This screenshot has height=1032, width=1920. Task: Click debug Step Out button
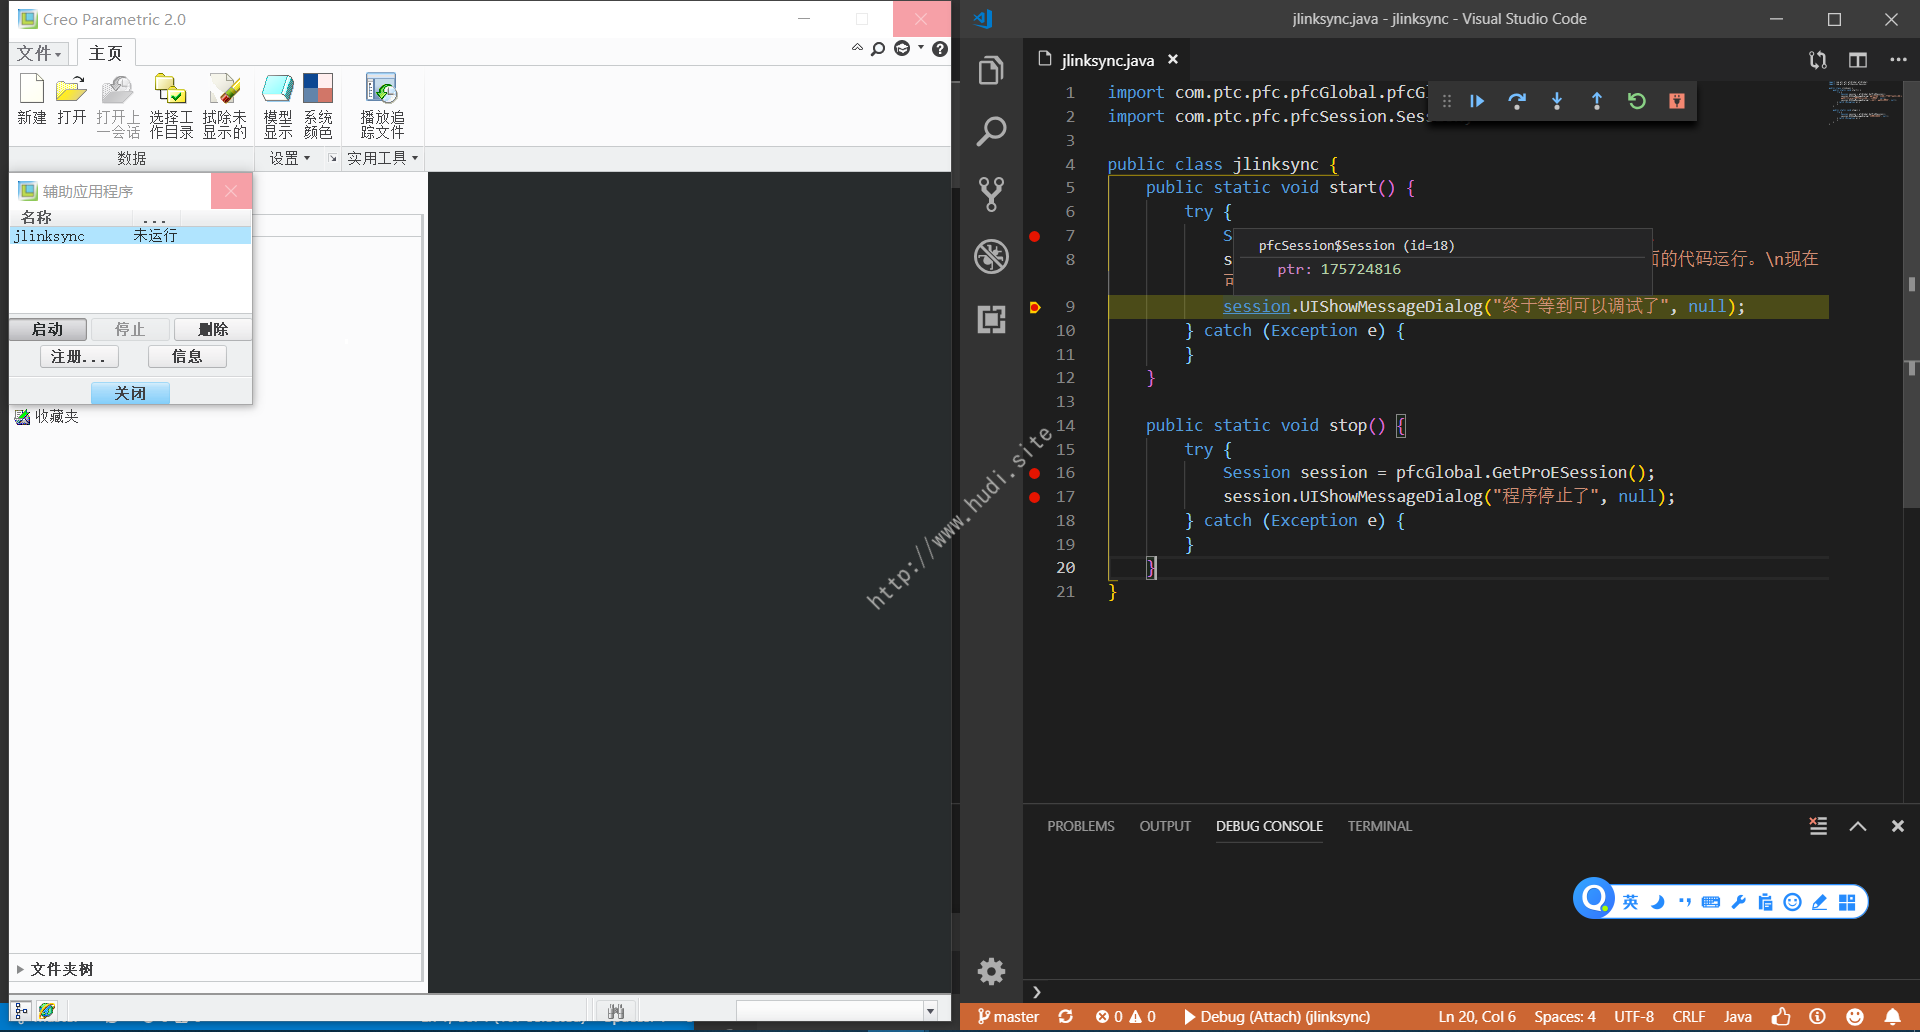click(x=1597, y=101)
